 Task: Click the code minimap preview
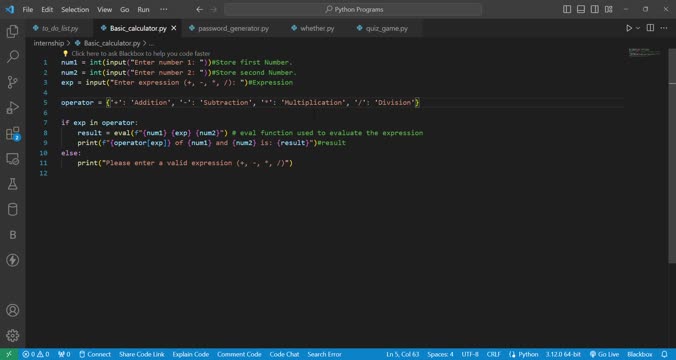click(644, 53)
